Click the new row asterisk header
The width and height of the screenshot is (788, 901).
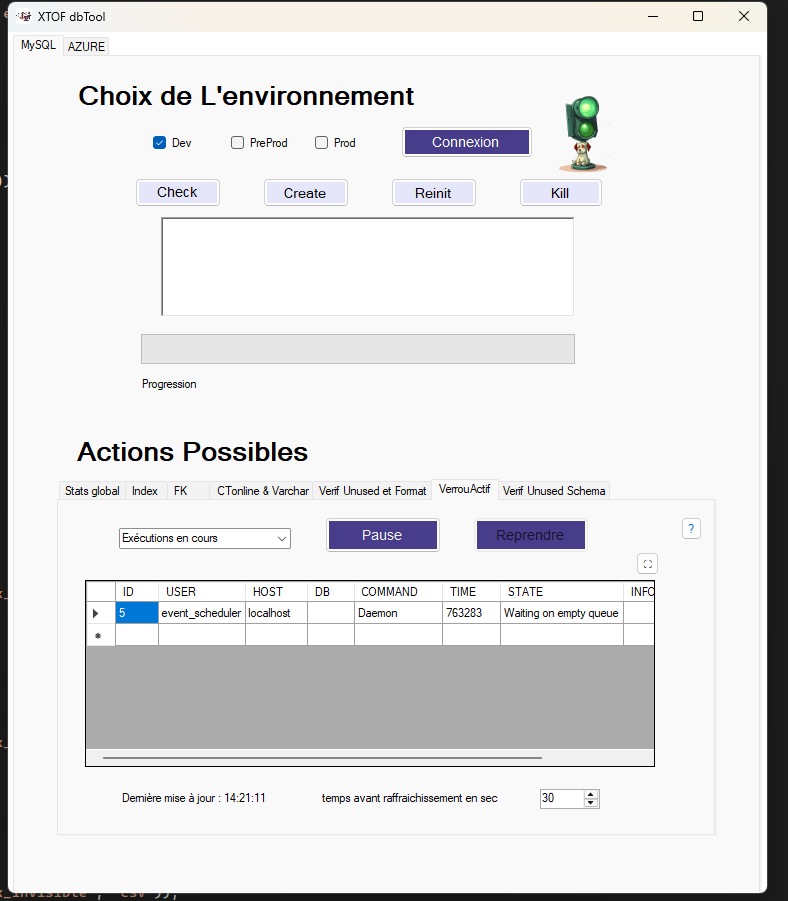pos(101,635)
